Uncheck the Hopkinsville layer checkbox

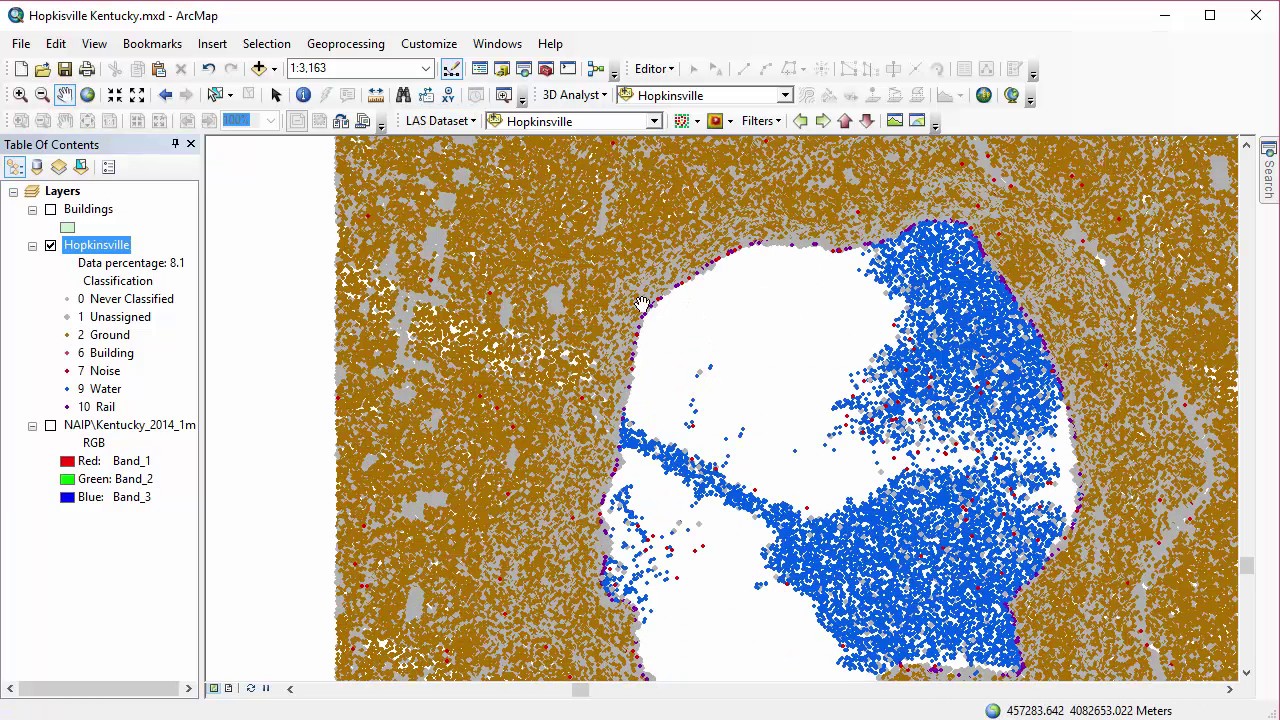51,245
